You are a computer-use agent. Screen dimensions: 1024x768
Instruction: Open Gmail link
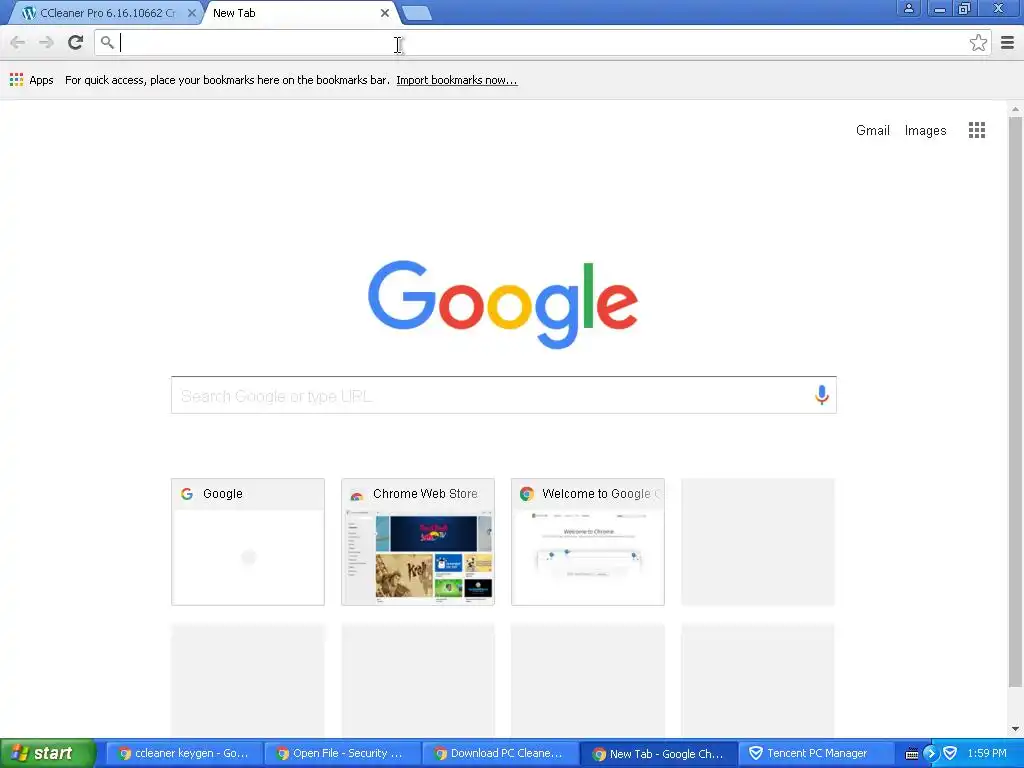tap(872, 131)
